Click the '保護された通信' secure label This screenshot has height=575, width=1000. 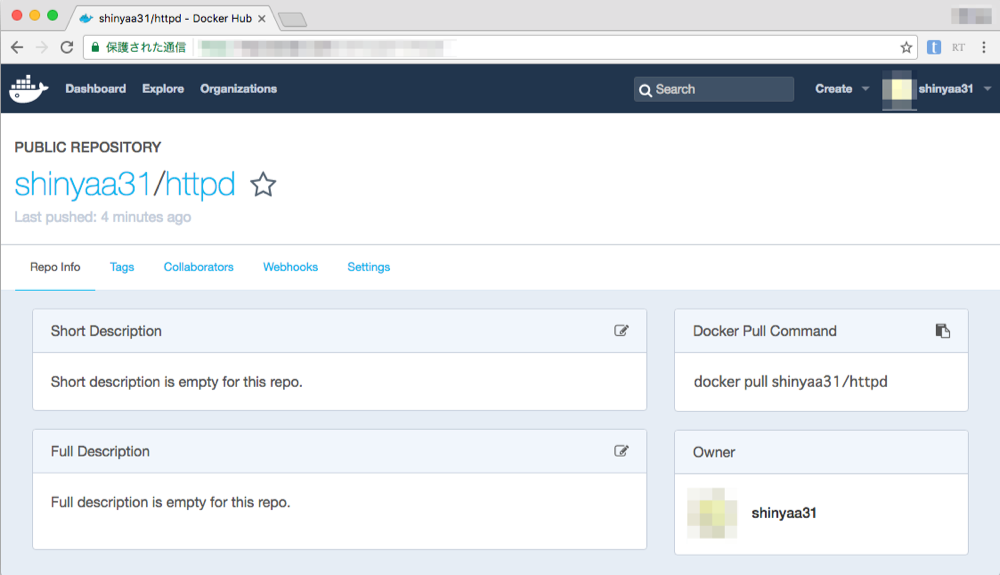pos(145,47)
